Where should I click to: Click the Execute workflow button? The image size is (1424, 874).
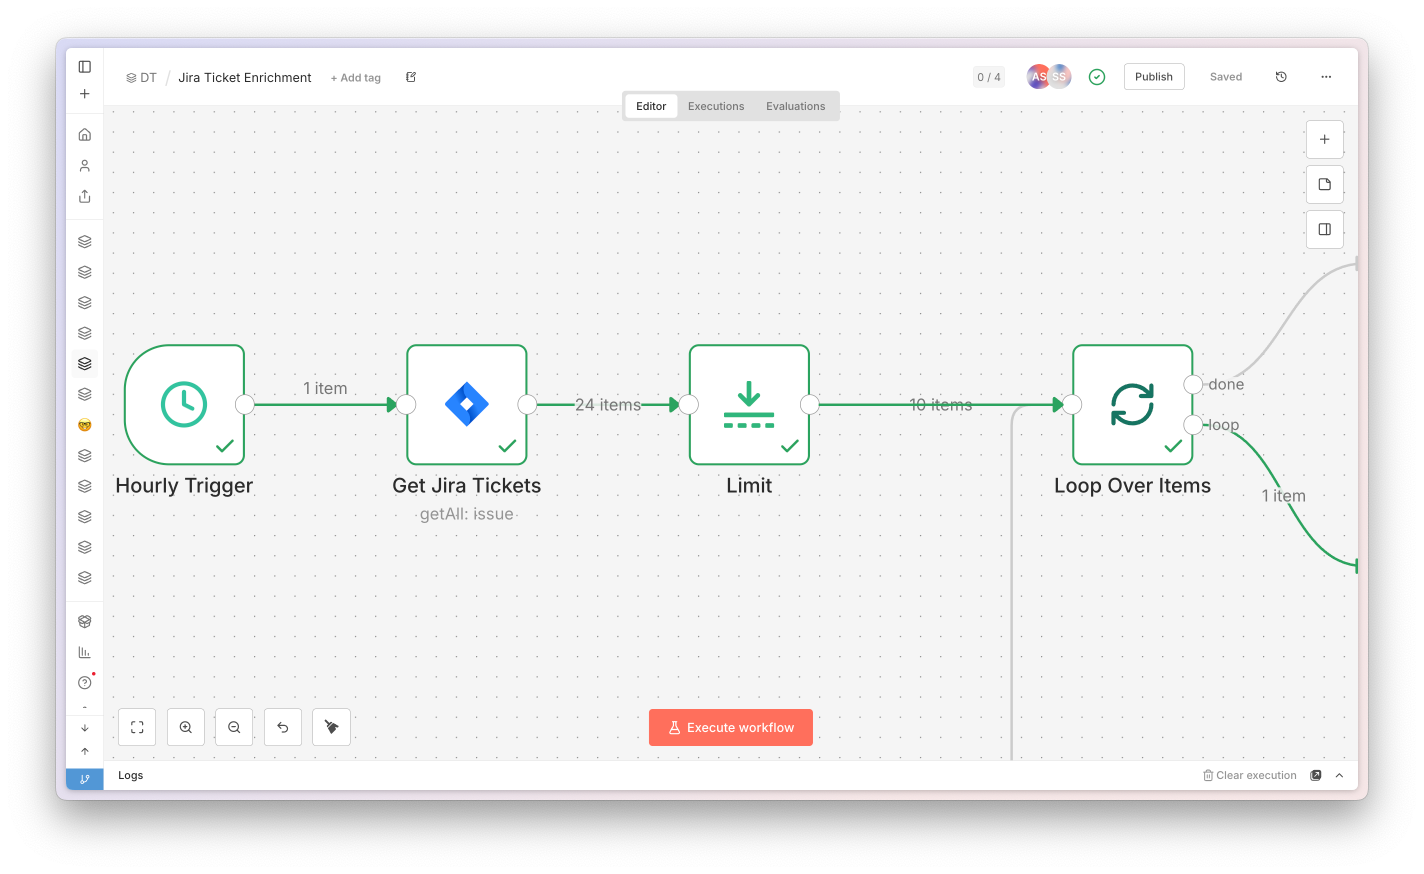tap(731, 728)
